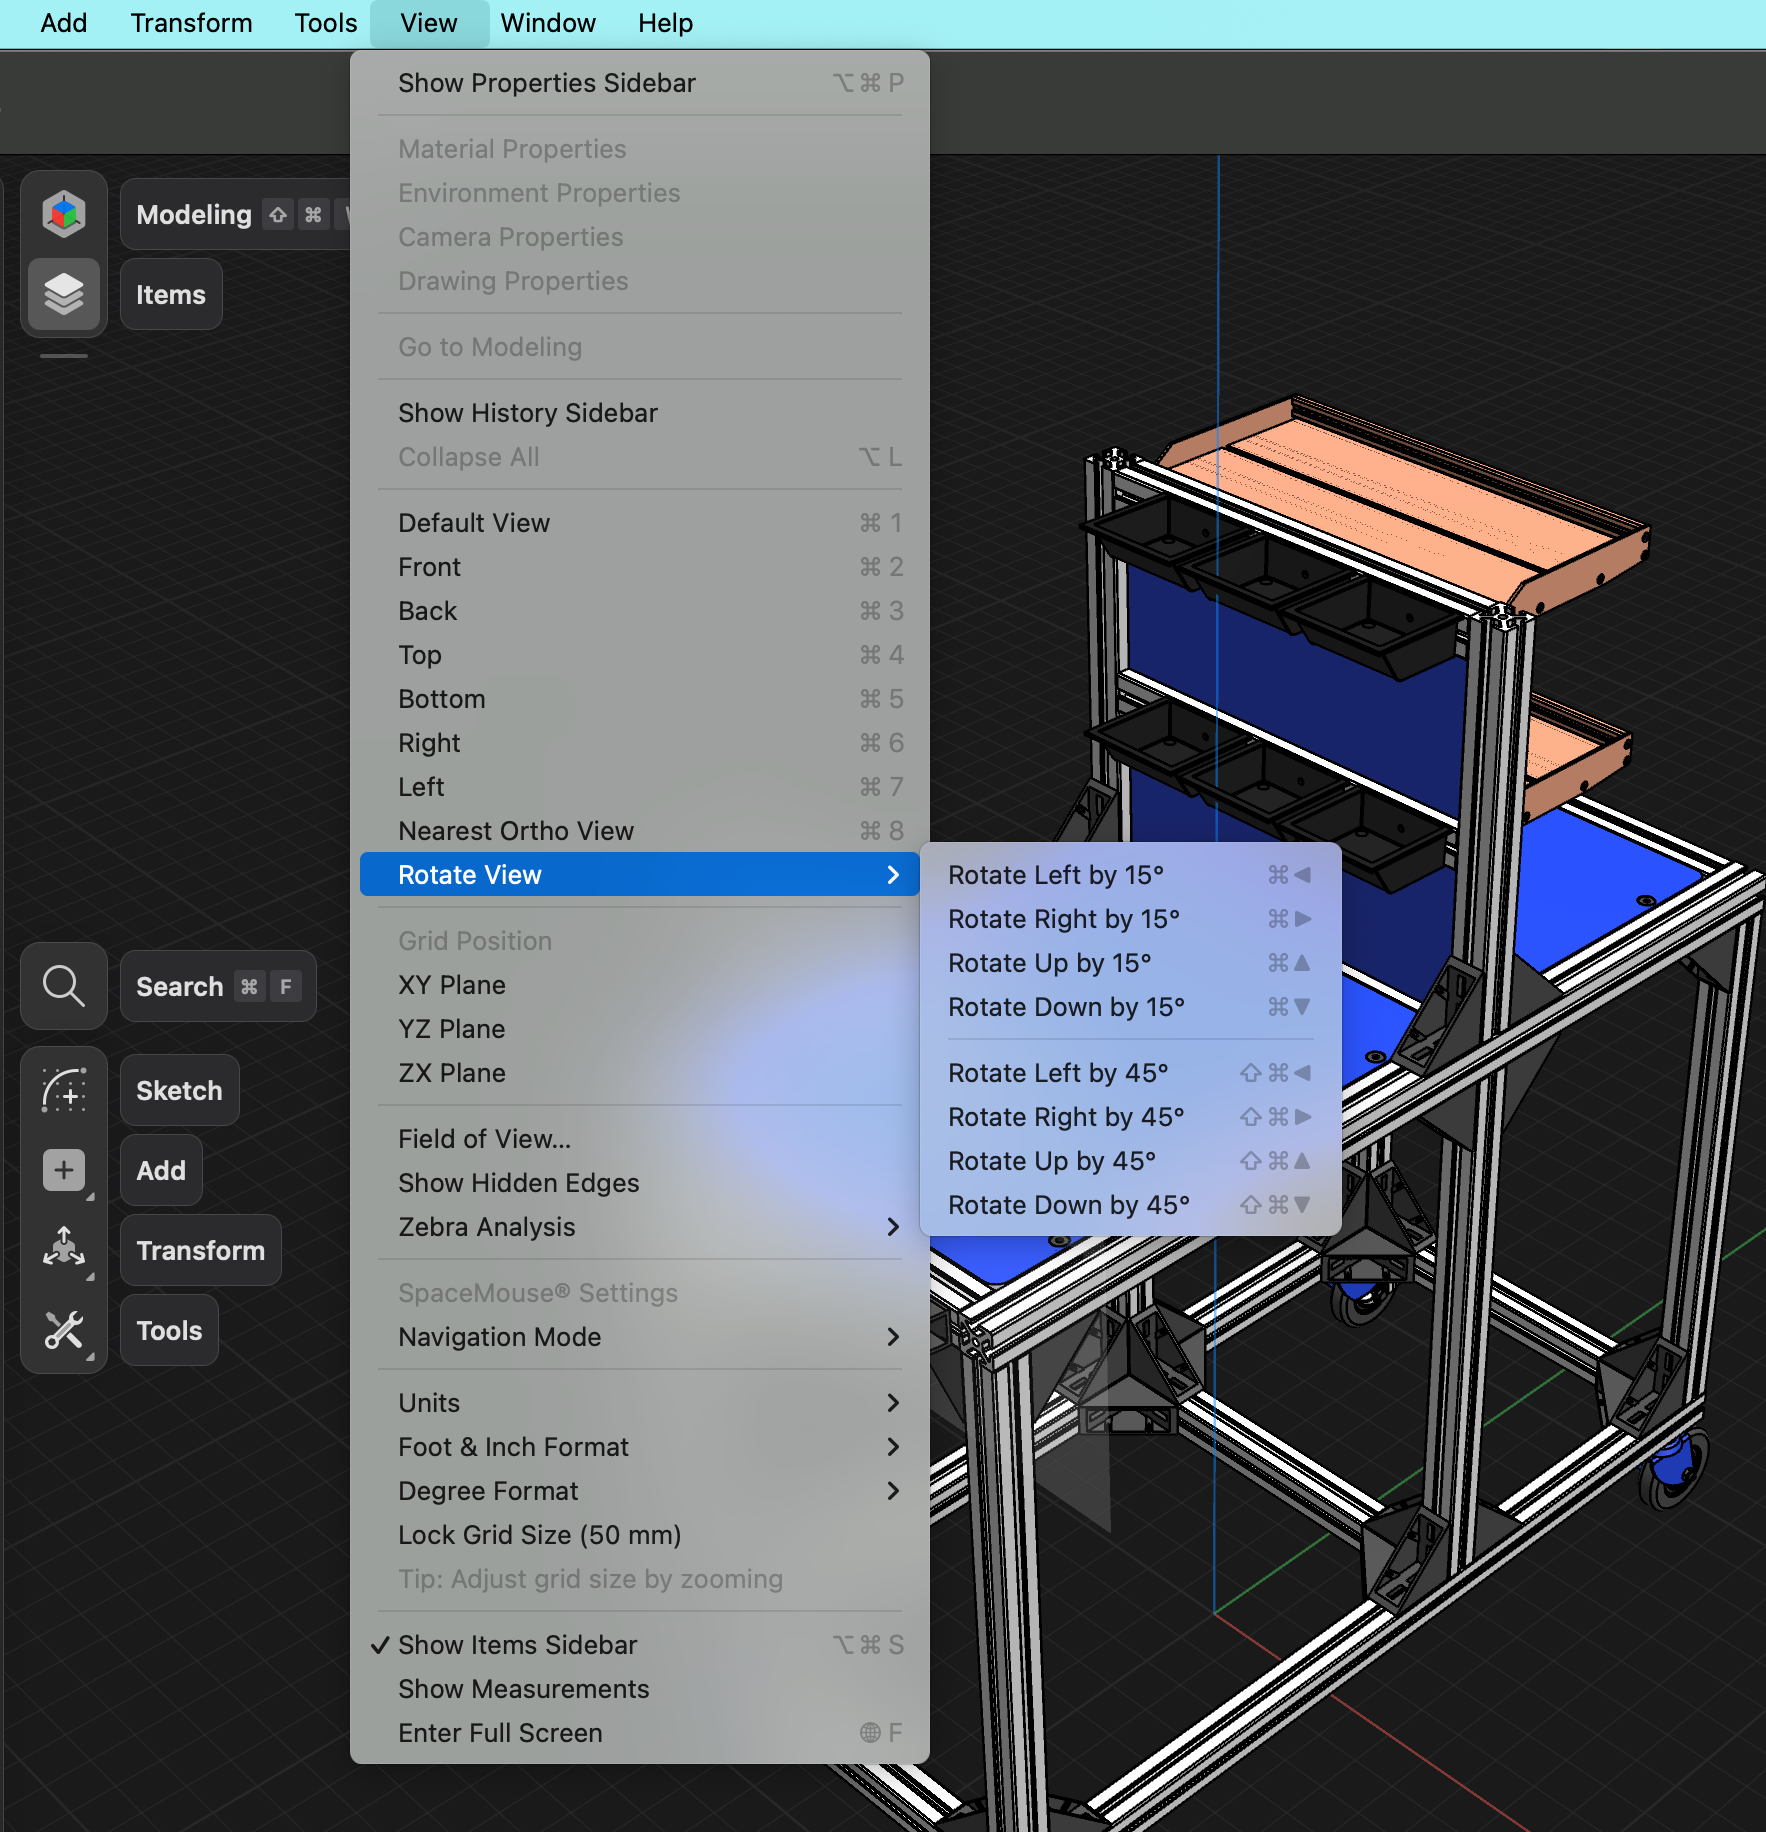Viewport: 1766px width, 1832px height.
Task: Click the Add plus icon
Action: coord(64,1170)
